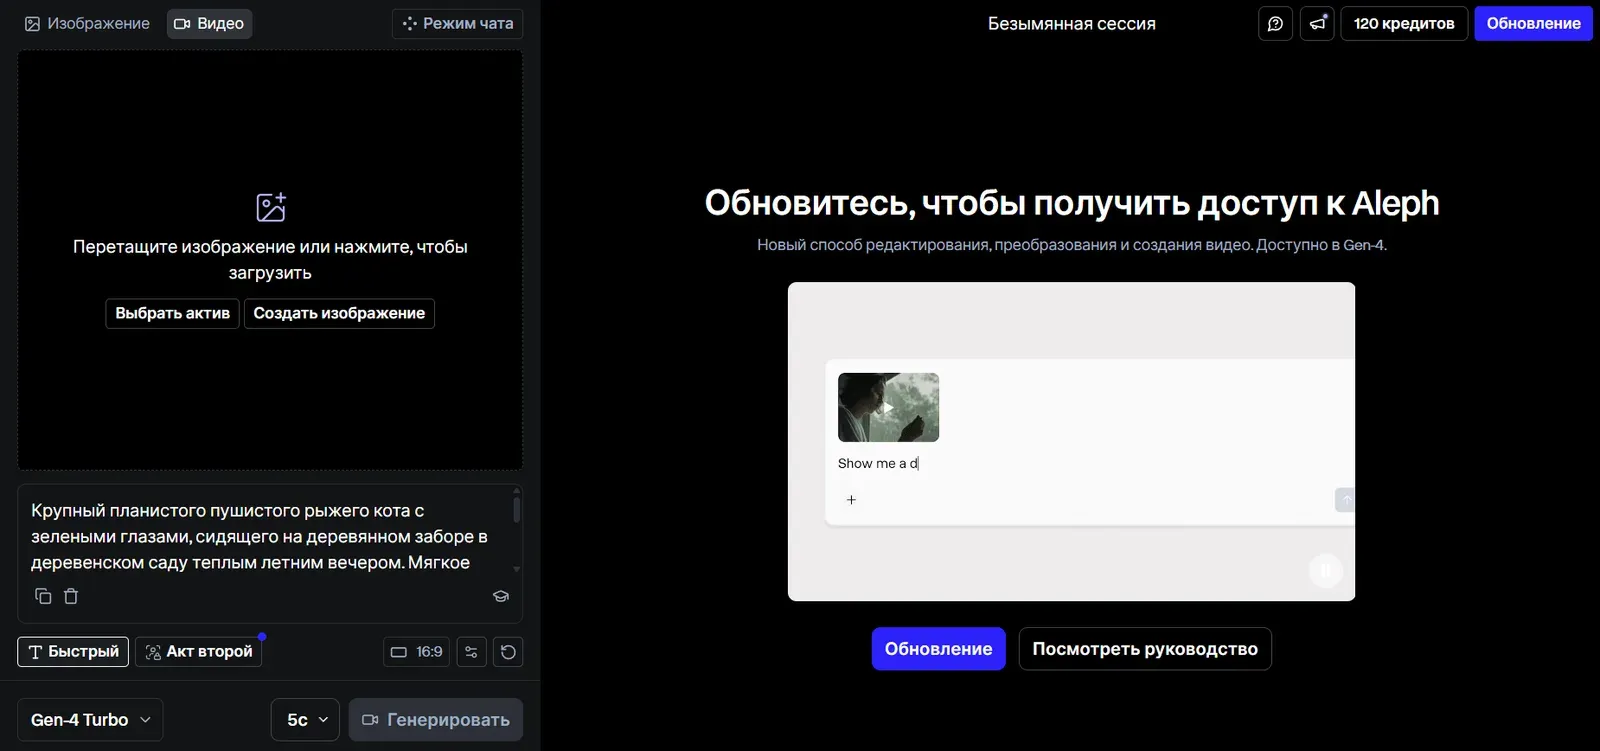Click the reset arrow icon
The height and width of the screenshot is (751, 1600).
[x=508, y=652]
